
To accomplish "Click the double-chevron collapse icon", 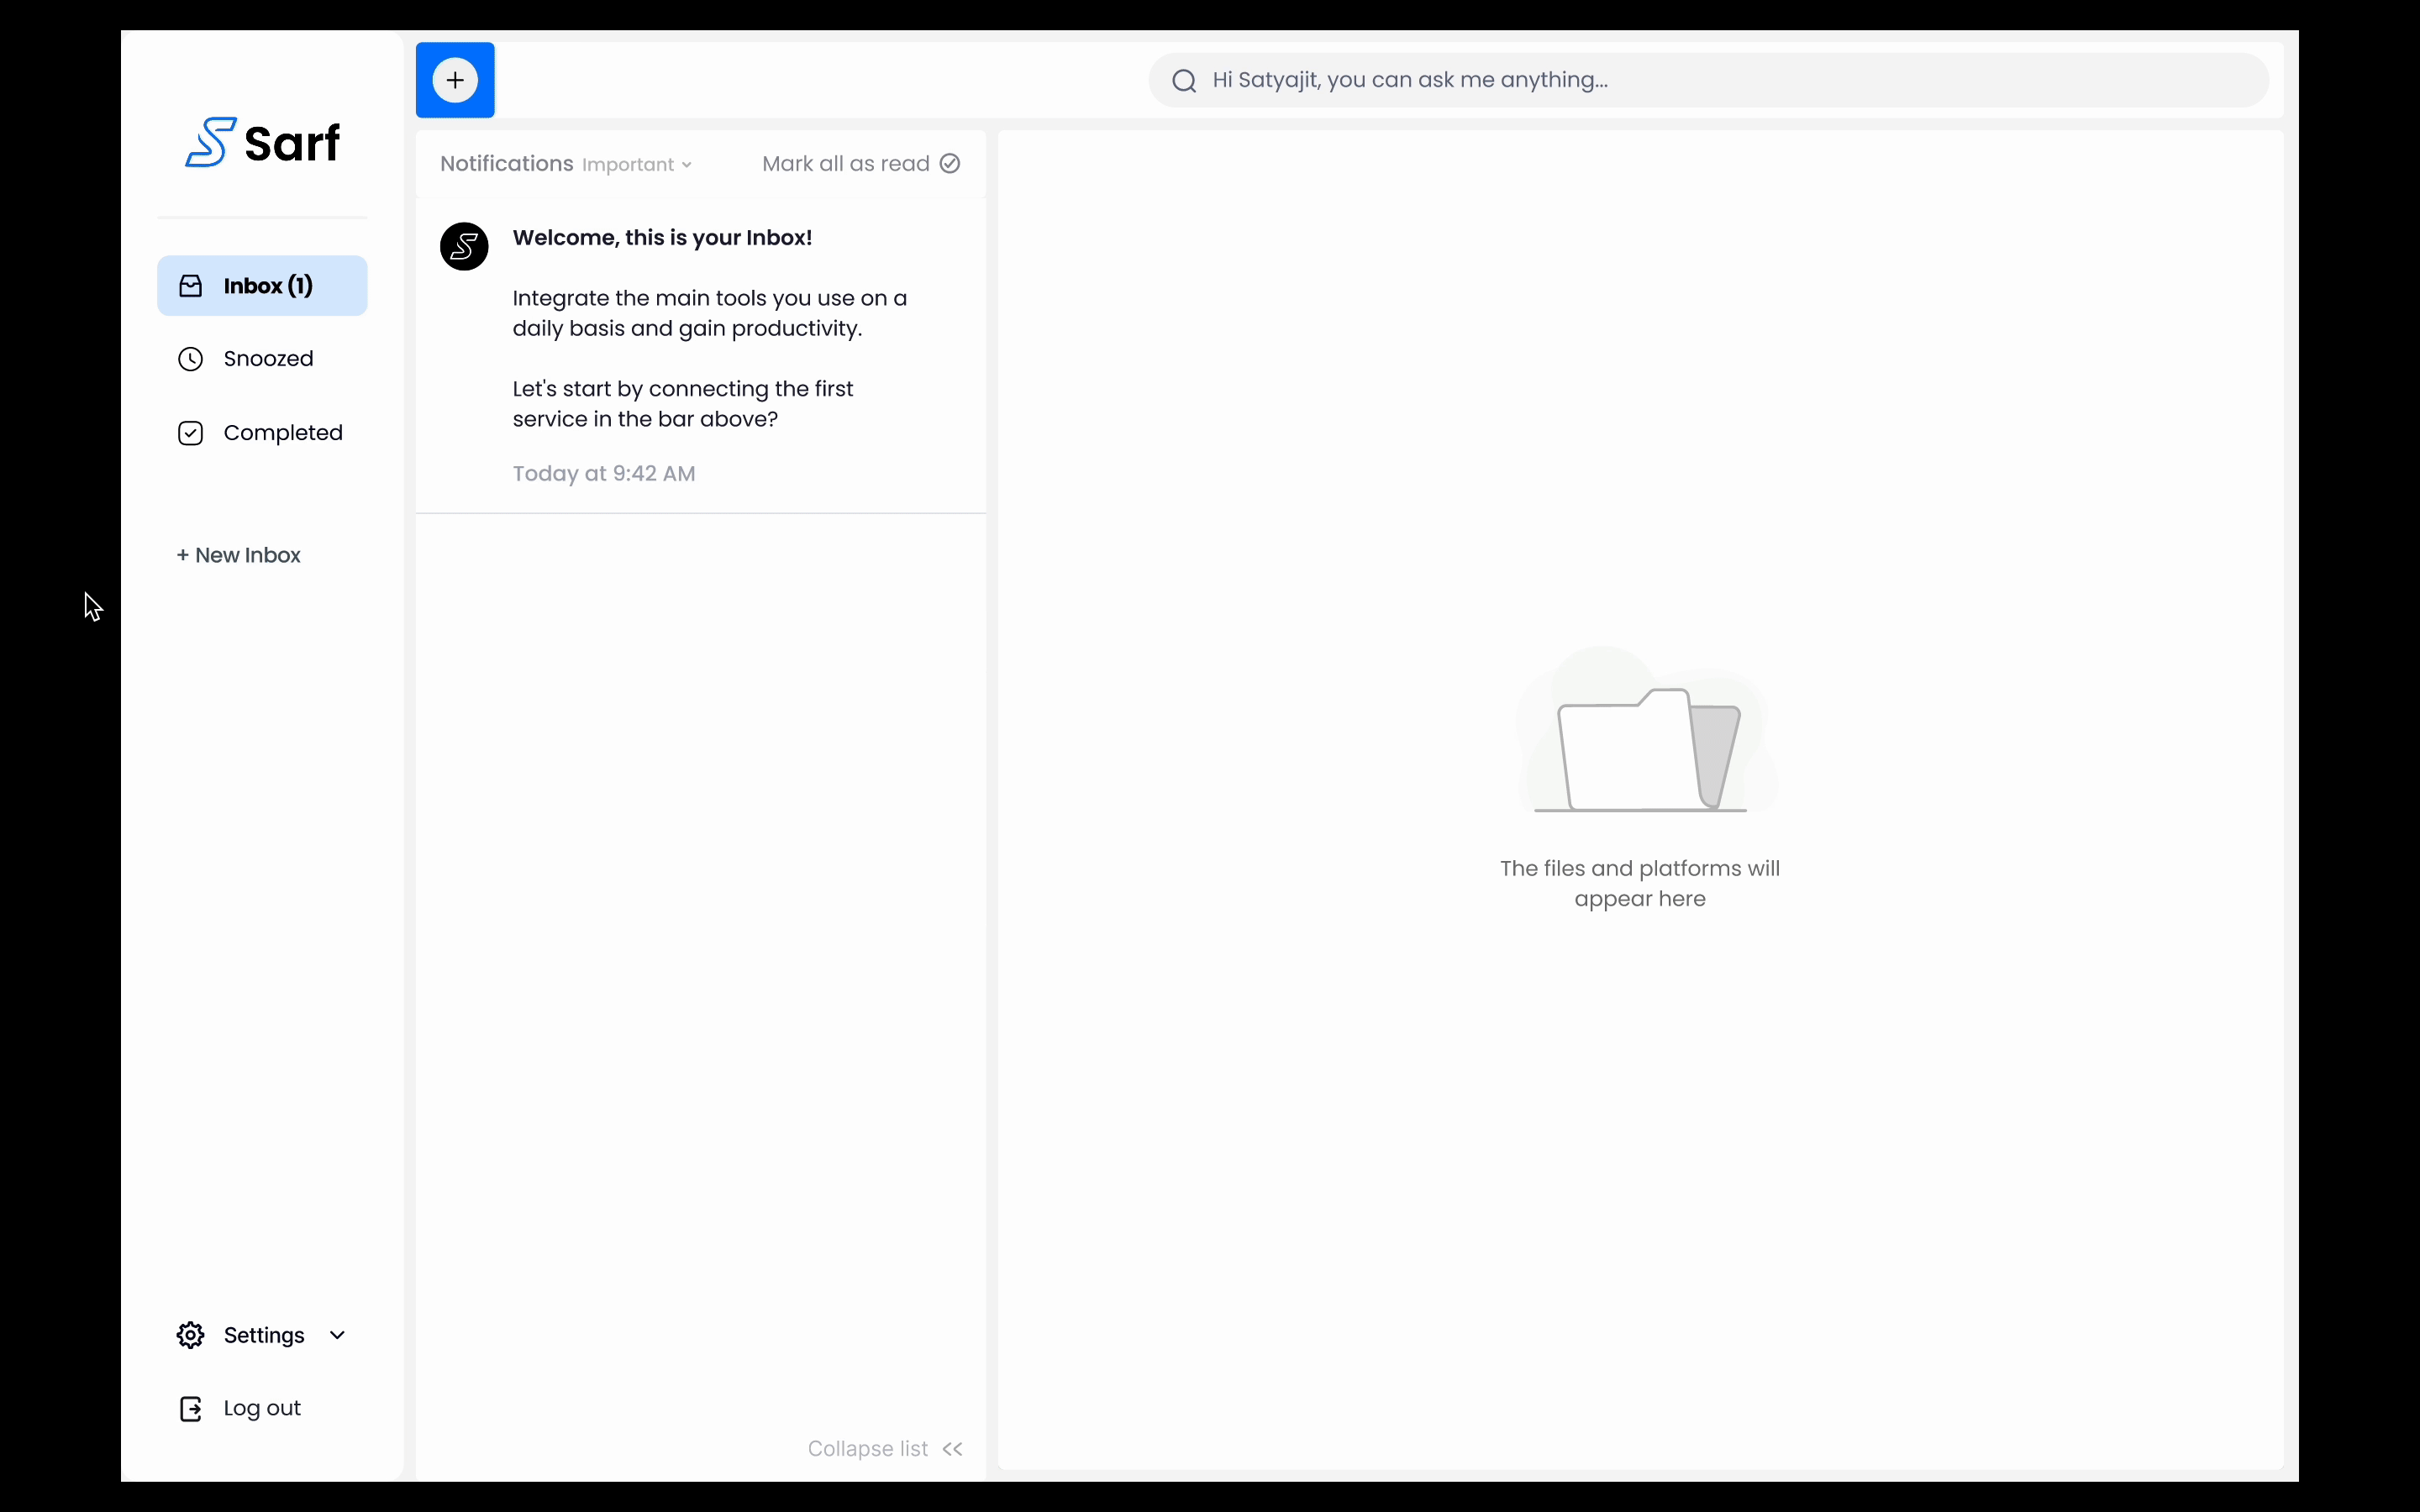I will (952, 1449).
